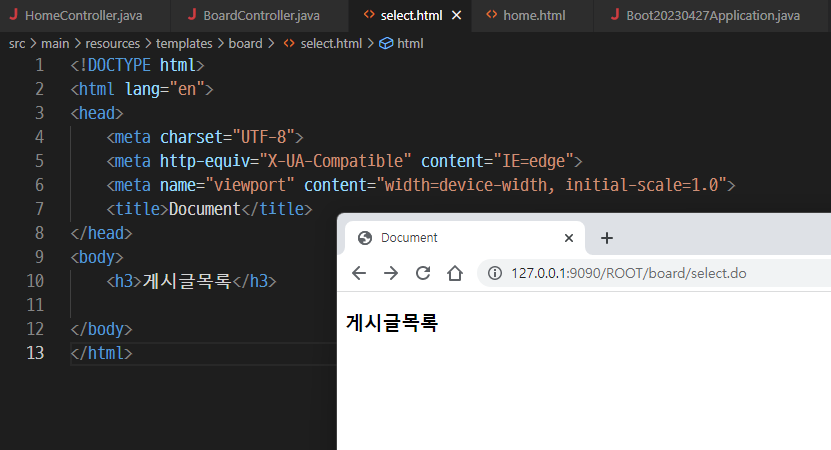The height and width of the screenshot is (450, 831).
Task: Click the h3 게시글목록 code line
Action: pyautogui.click(x=191, y=281)
